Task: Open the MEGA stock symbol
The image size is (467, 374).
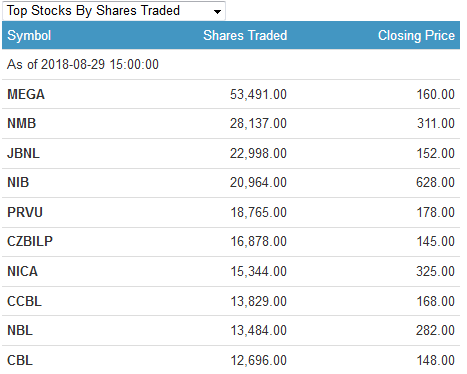Action: pos(26,94)
